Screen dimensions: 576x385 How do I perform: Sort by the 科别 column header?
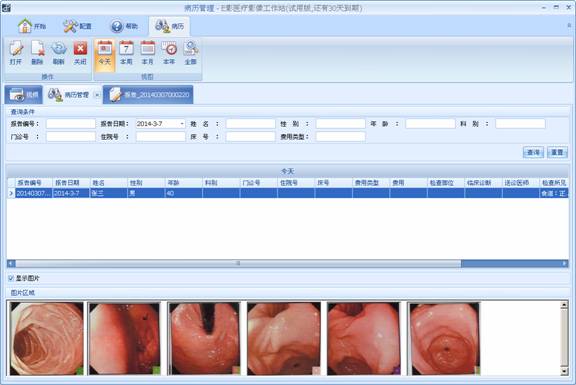(221, 183)
